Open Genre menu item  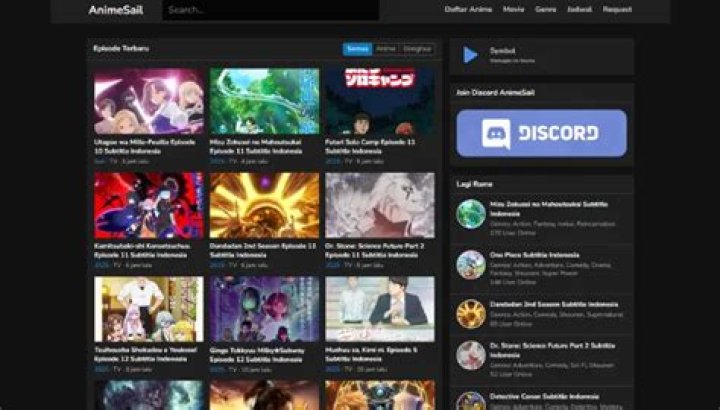tap(546, 9)
